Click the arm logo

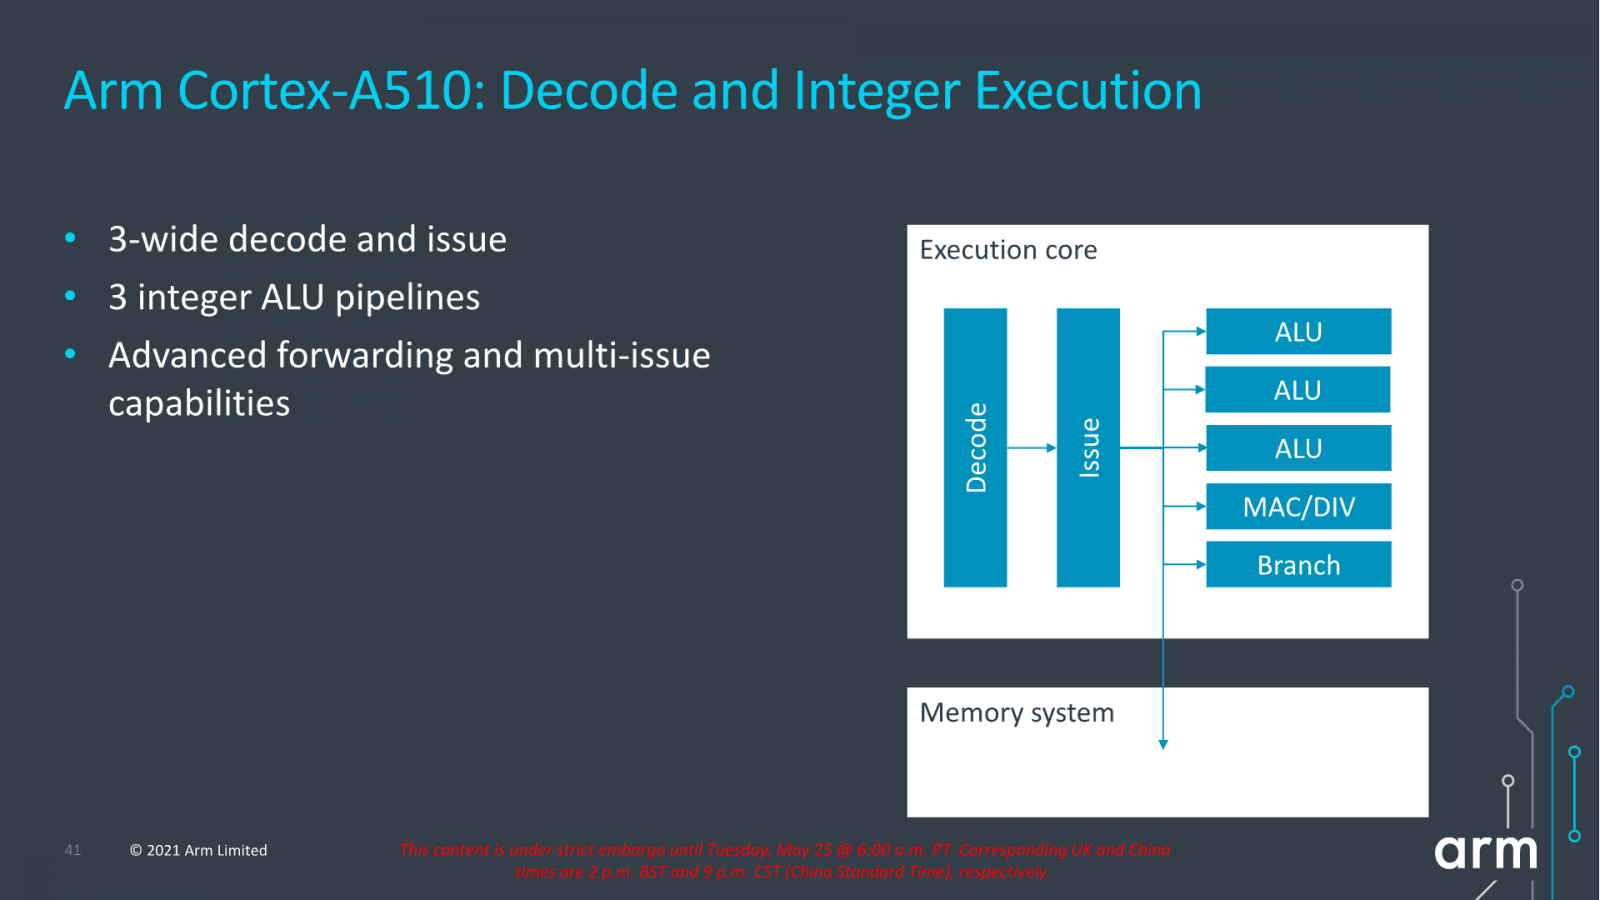(x=1485, y=852)
